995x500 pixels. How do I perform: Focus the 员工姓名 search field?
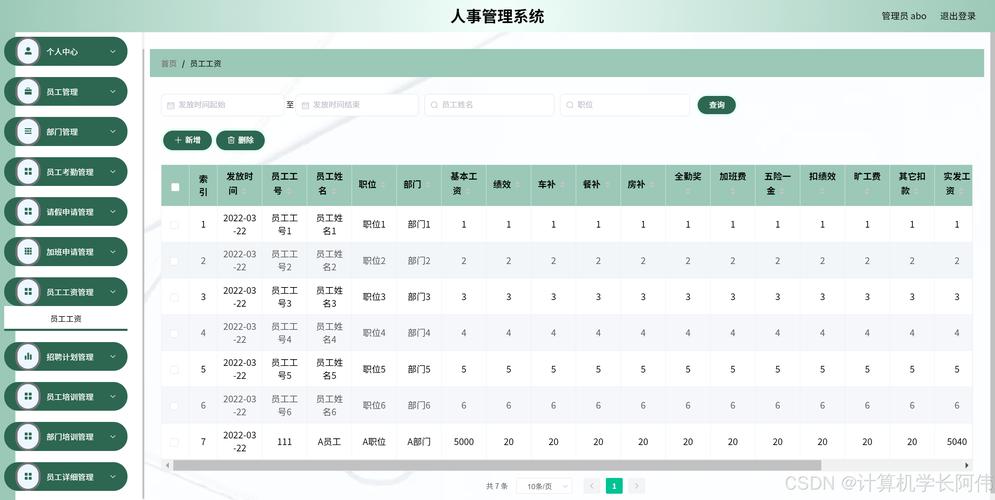pos(489,105)
